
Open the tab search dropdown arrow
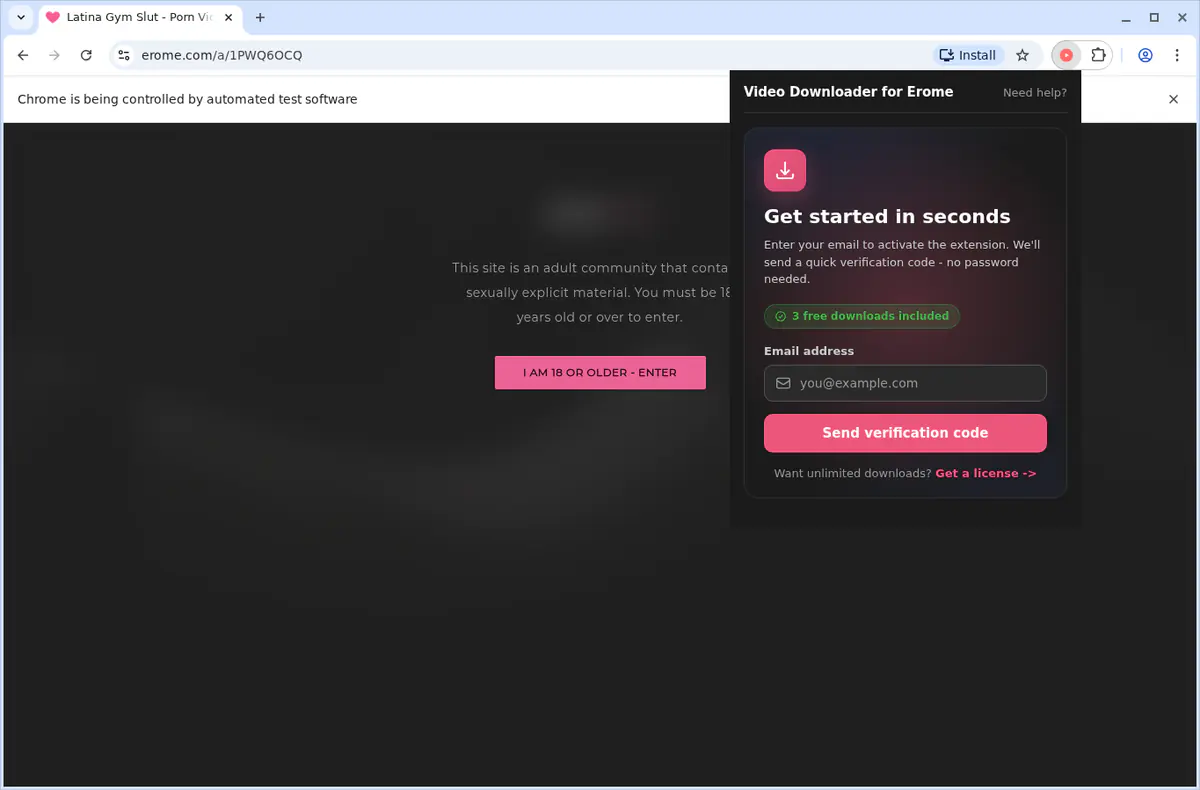(21, 17)
